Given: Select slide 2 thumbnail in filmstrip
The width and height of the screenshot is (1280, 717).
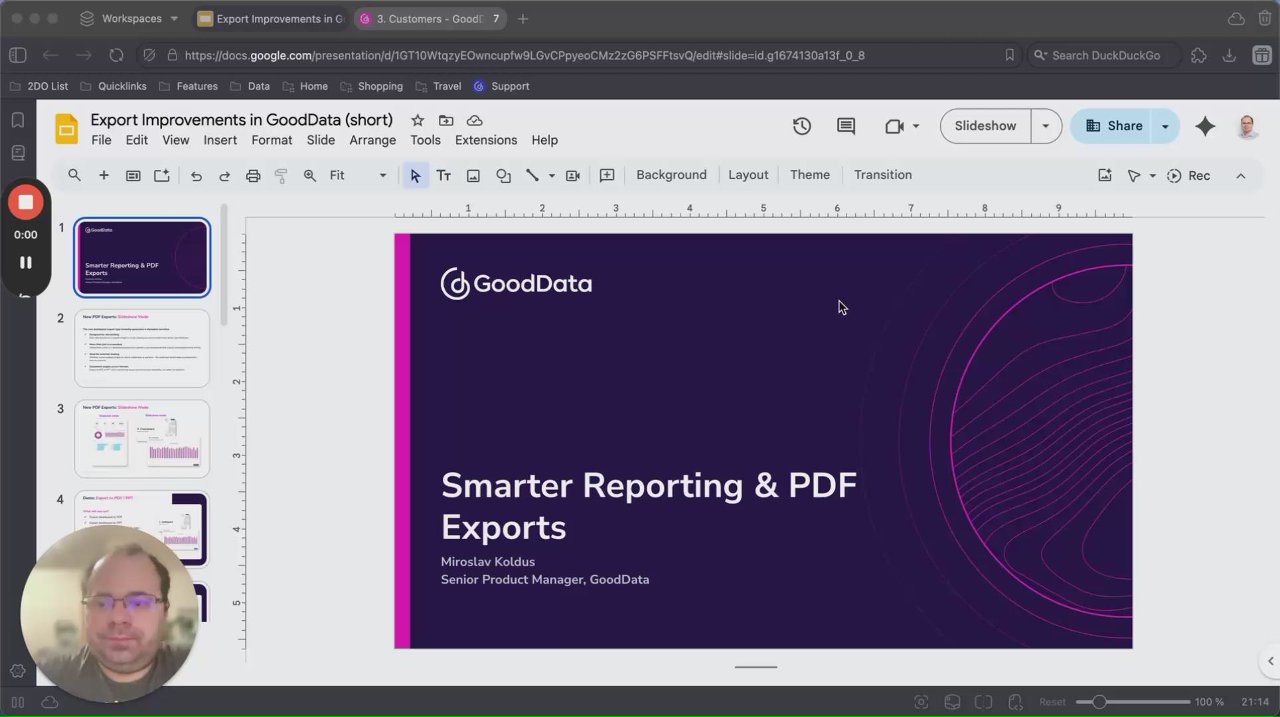Looking at the screenshot, I should 142,348.
